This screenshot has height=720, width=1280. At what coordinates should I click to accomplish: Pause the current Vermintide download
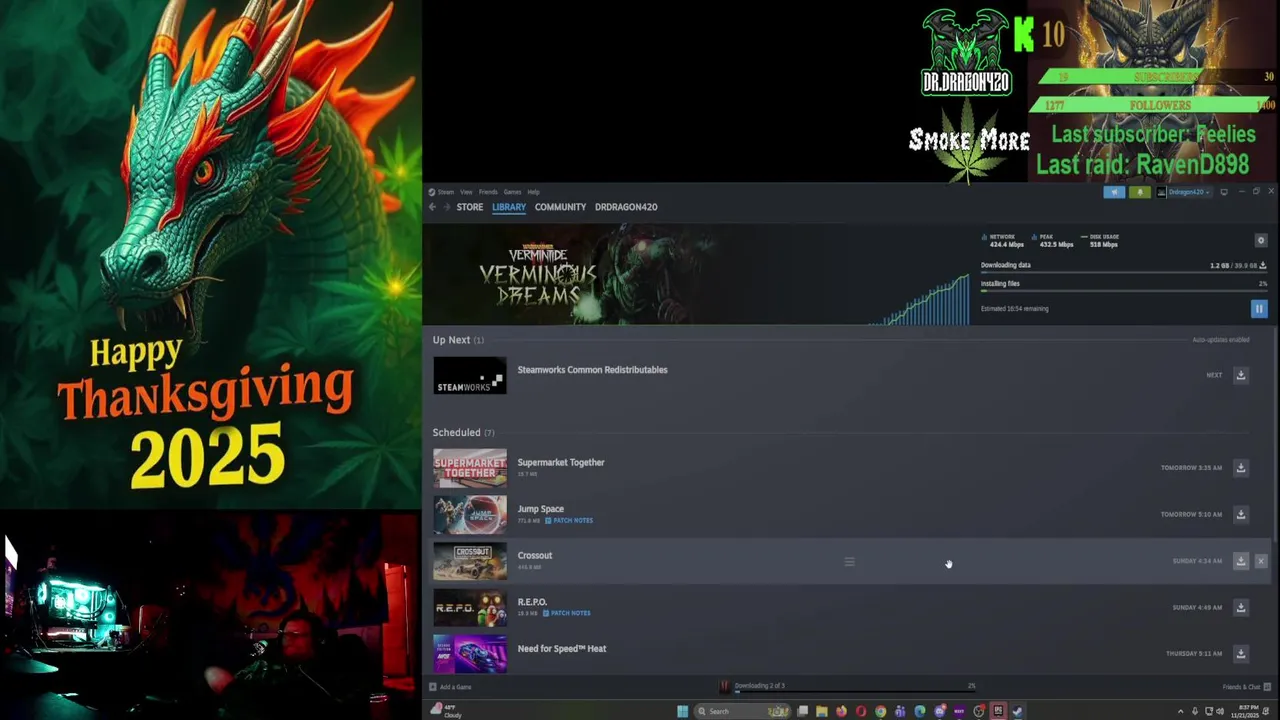tap(1259, 309)
